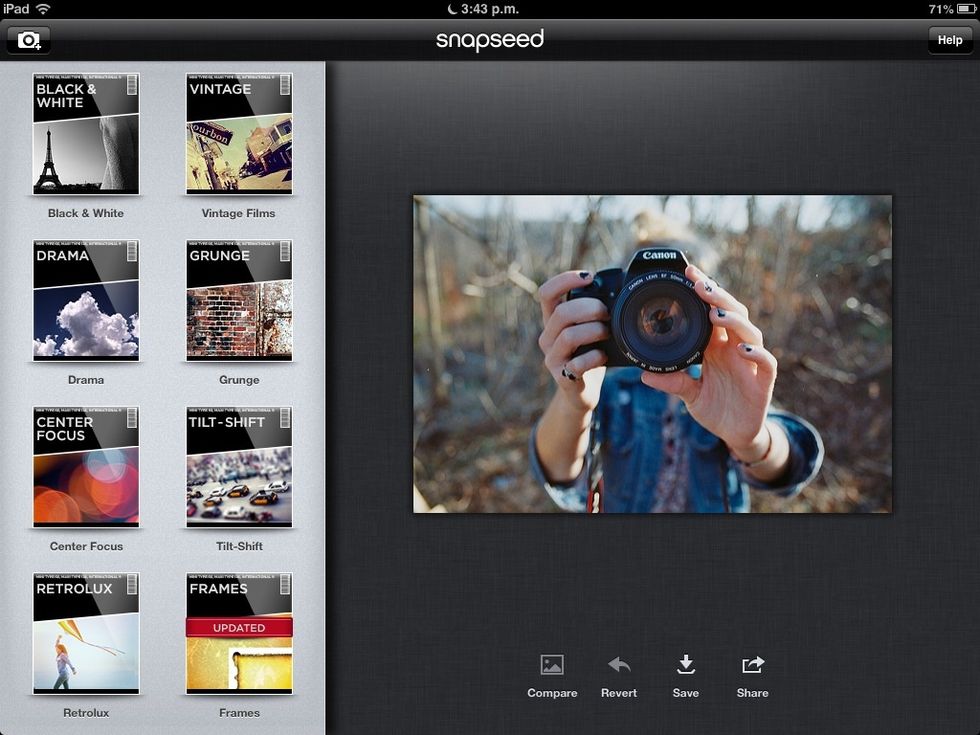The image size is (980, 735).
Task: Click the "Black & White" caption text
Action: coord(86,213)
